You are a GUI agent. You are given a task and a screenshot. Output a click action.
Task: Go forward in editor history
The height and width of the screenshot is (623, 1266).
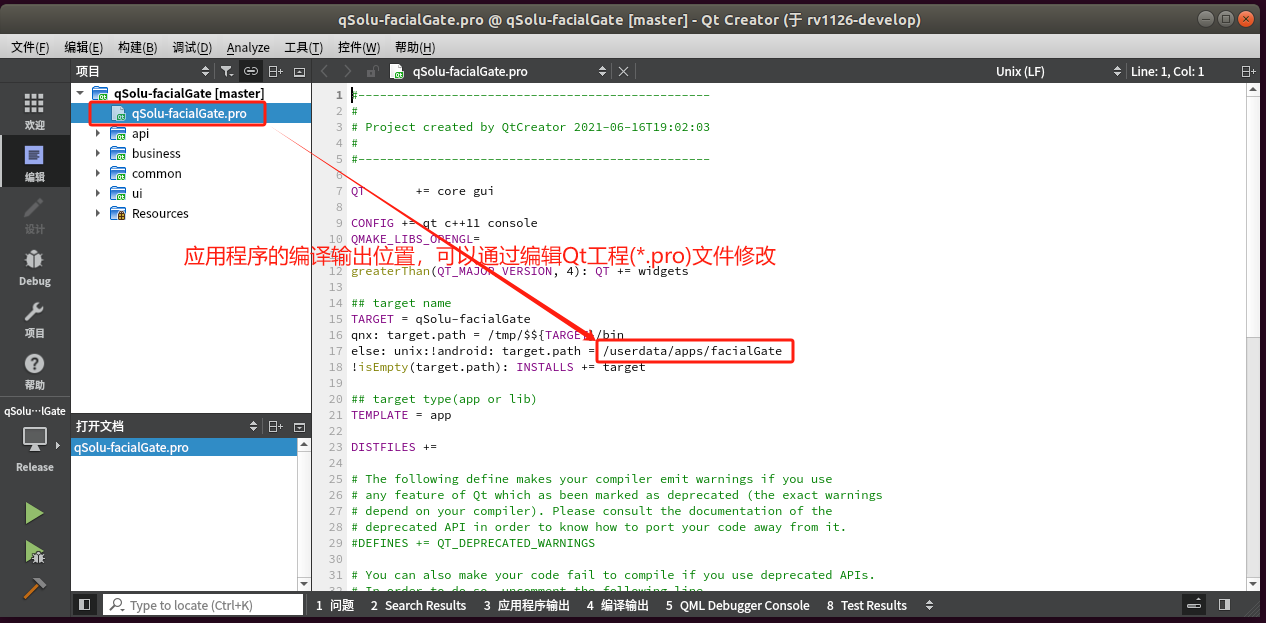pos(348,71)
